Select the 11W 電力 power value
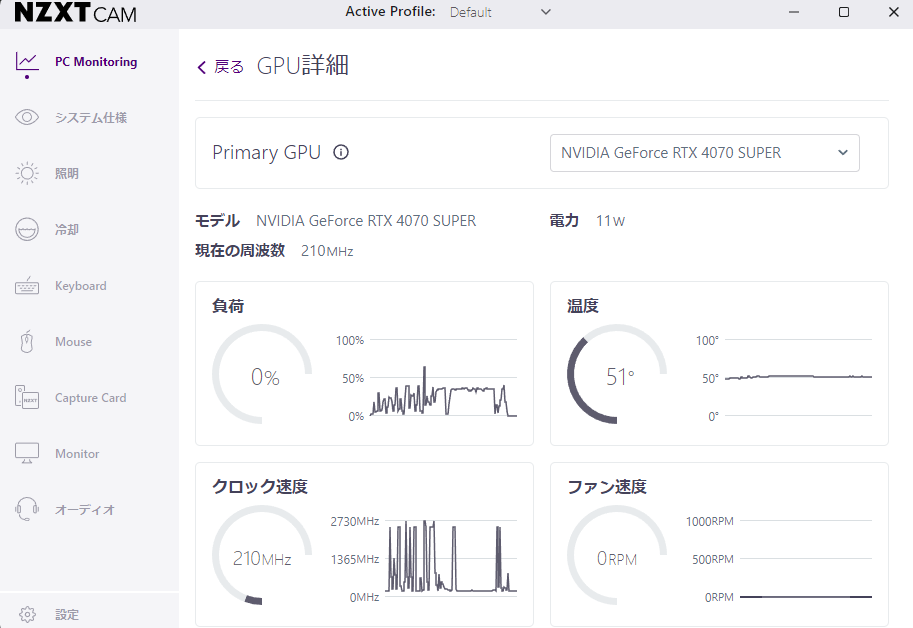 click(611, 220)
